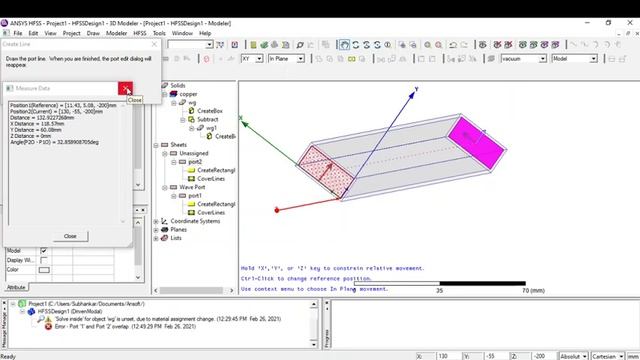Image resolution: width=640 pixels, height=360 pixels.
Task: Open the Model type dropdown in toolbar
Action: click(x=593, y=59)
